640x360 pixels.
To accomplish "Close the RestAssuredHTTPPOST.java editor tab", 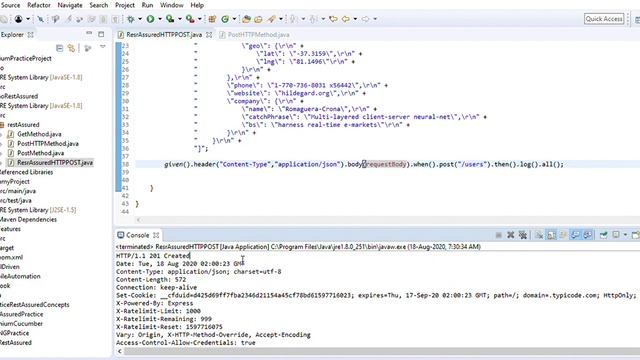I will pos(209,35).
